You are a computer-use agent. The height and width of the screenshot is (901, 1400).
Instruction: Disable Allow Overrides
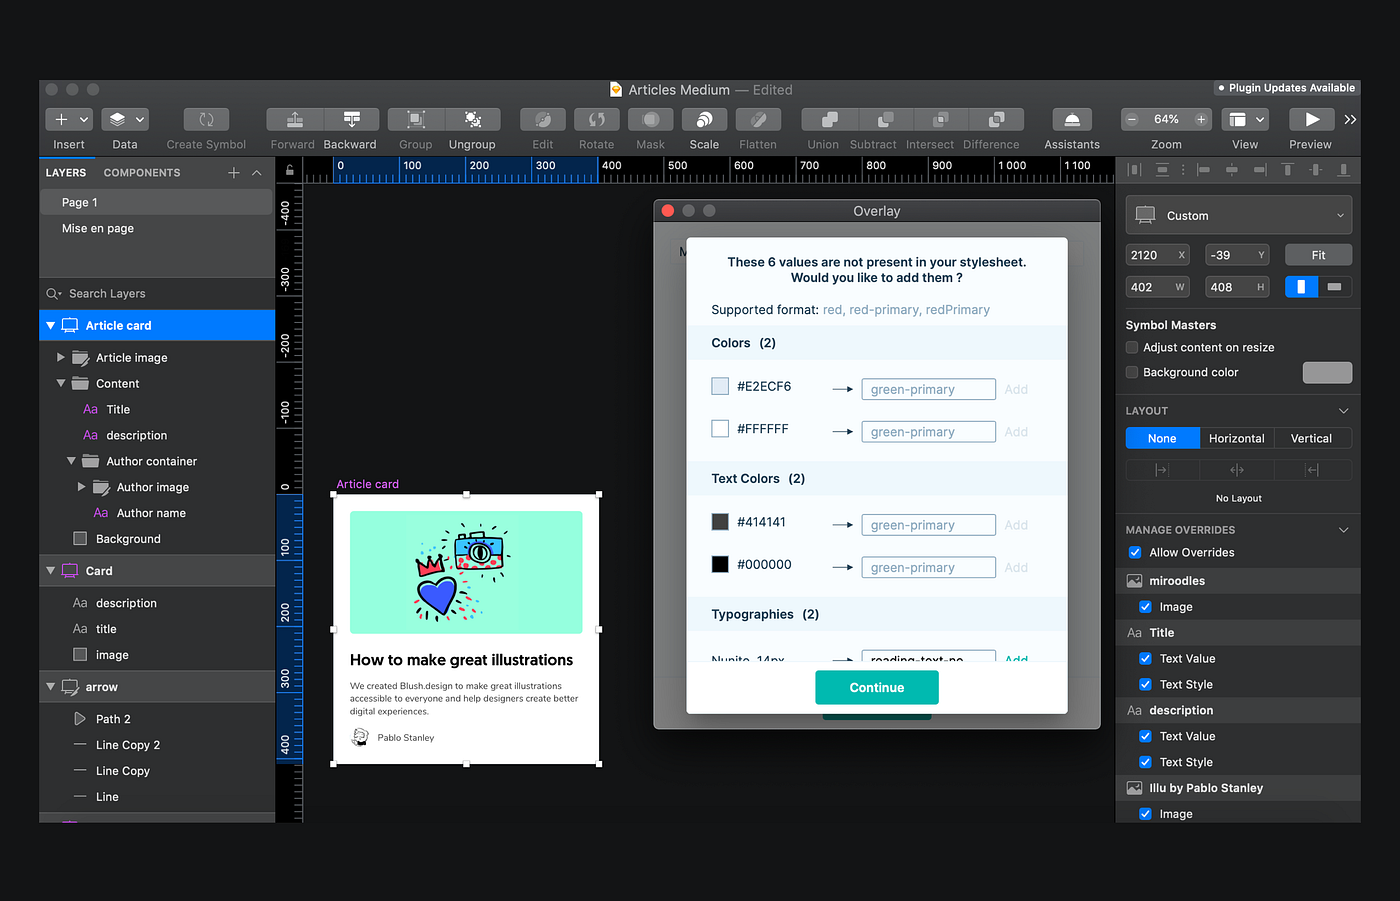pos(1134,551)
